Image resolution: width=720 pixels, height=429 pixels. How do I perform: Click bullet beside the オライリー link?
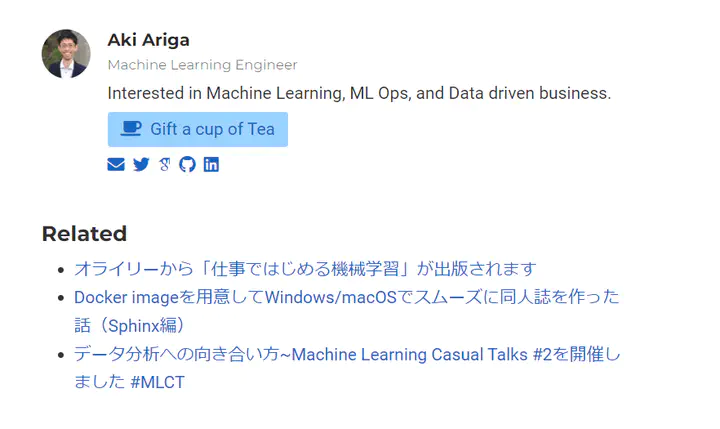click(61, 270)
